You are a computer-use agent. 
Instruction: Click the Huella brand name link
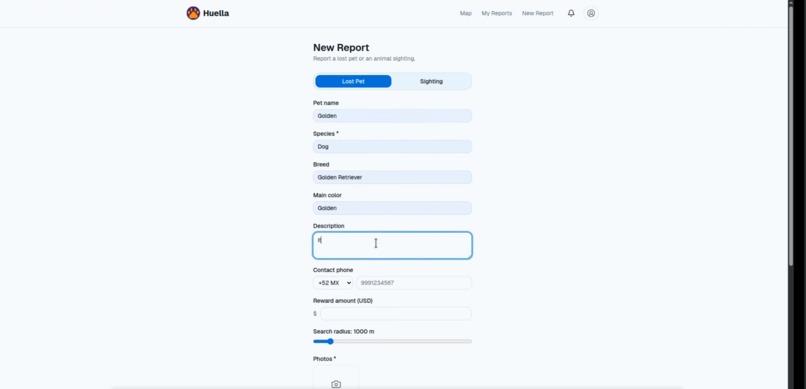tap(216, 13)
